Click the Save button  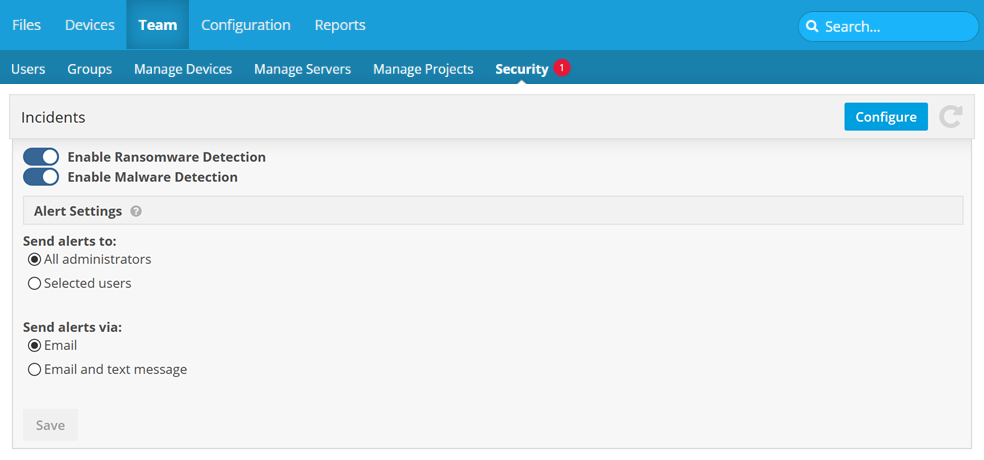click(50, 425)
